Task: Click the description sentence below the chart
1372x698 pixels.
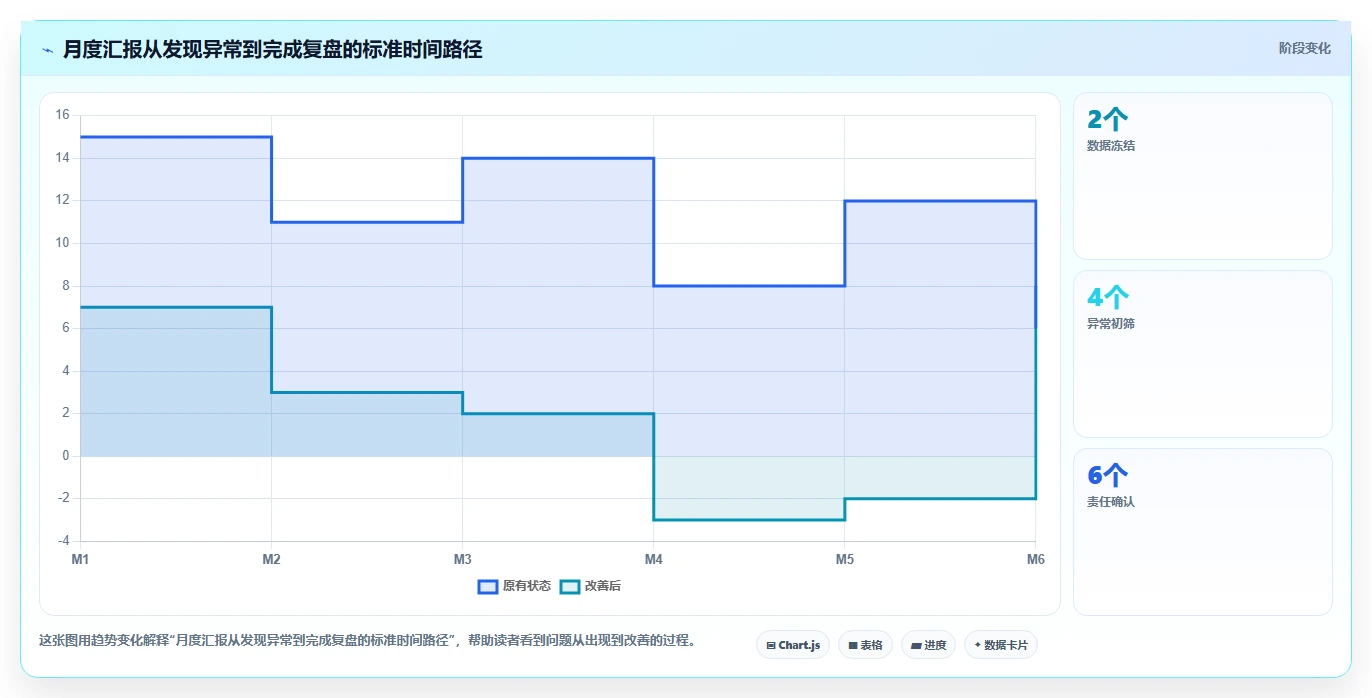Action: click(366, 640)
